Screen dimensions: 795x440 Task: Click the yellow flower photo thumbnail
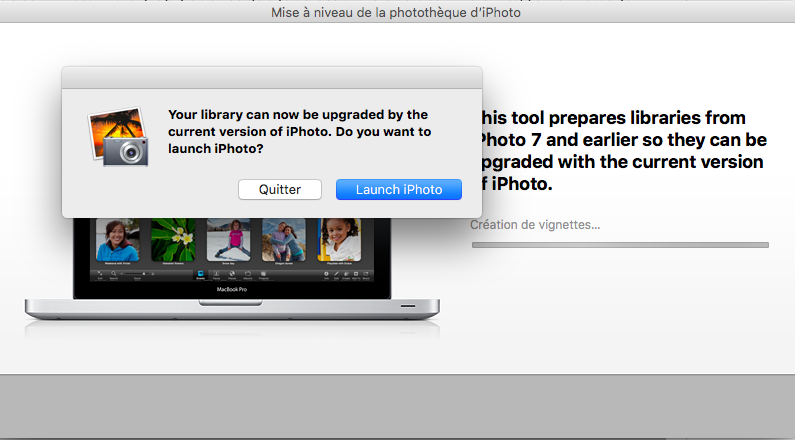coord(173,240)
